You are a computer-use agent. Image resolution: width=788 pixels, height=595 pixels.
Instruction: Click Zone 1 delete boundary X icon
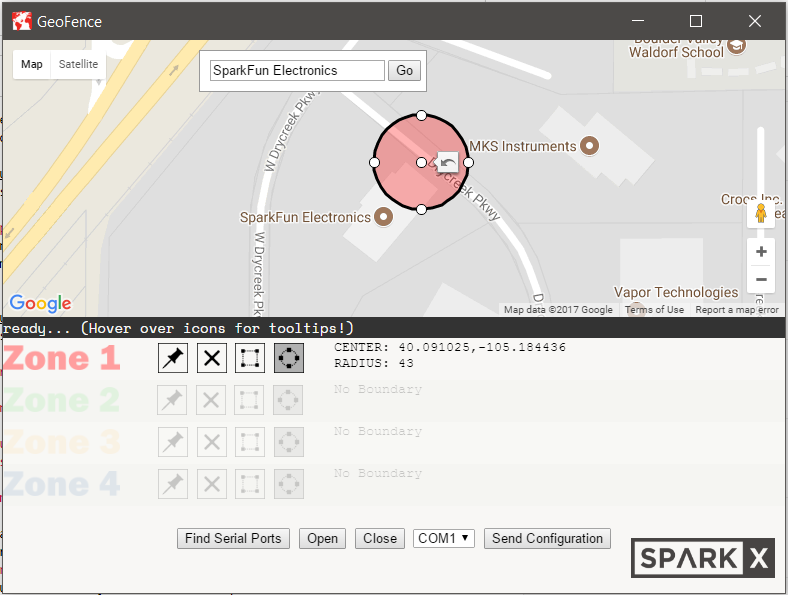212,358
